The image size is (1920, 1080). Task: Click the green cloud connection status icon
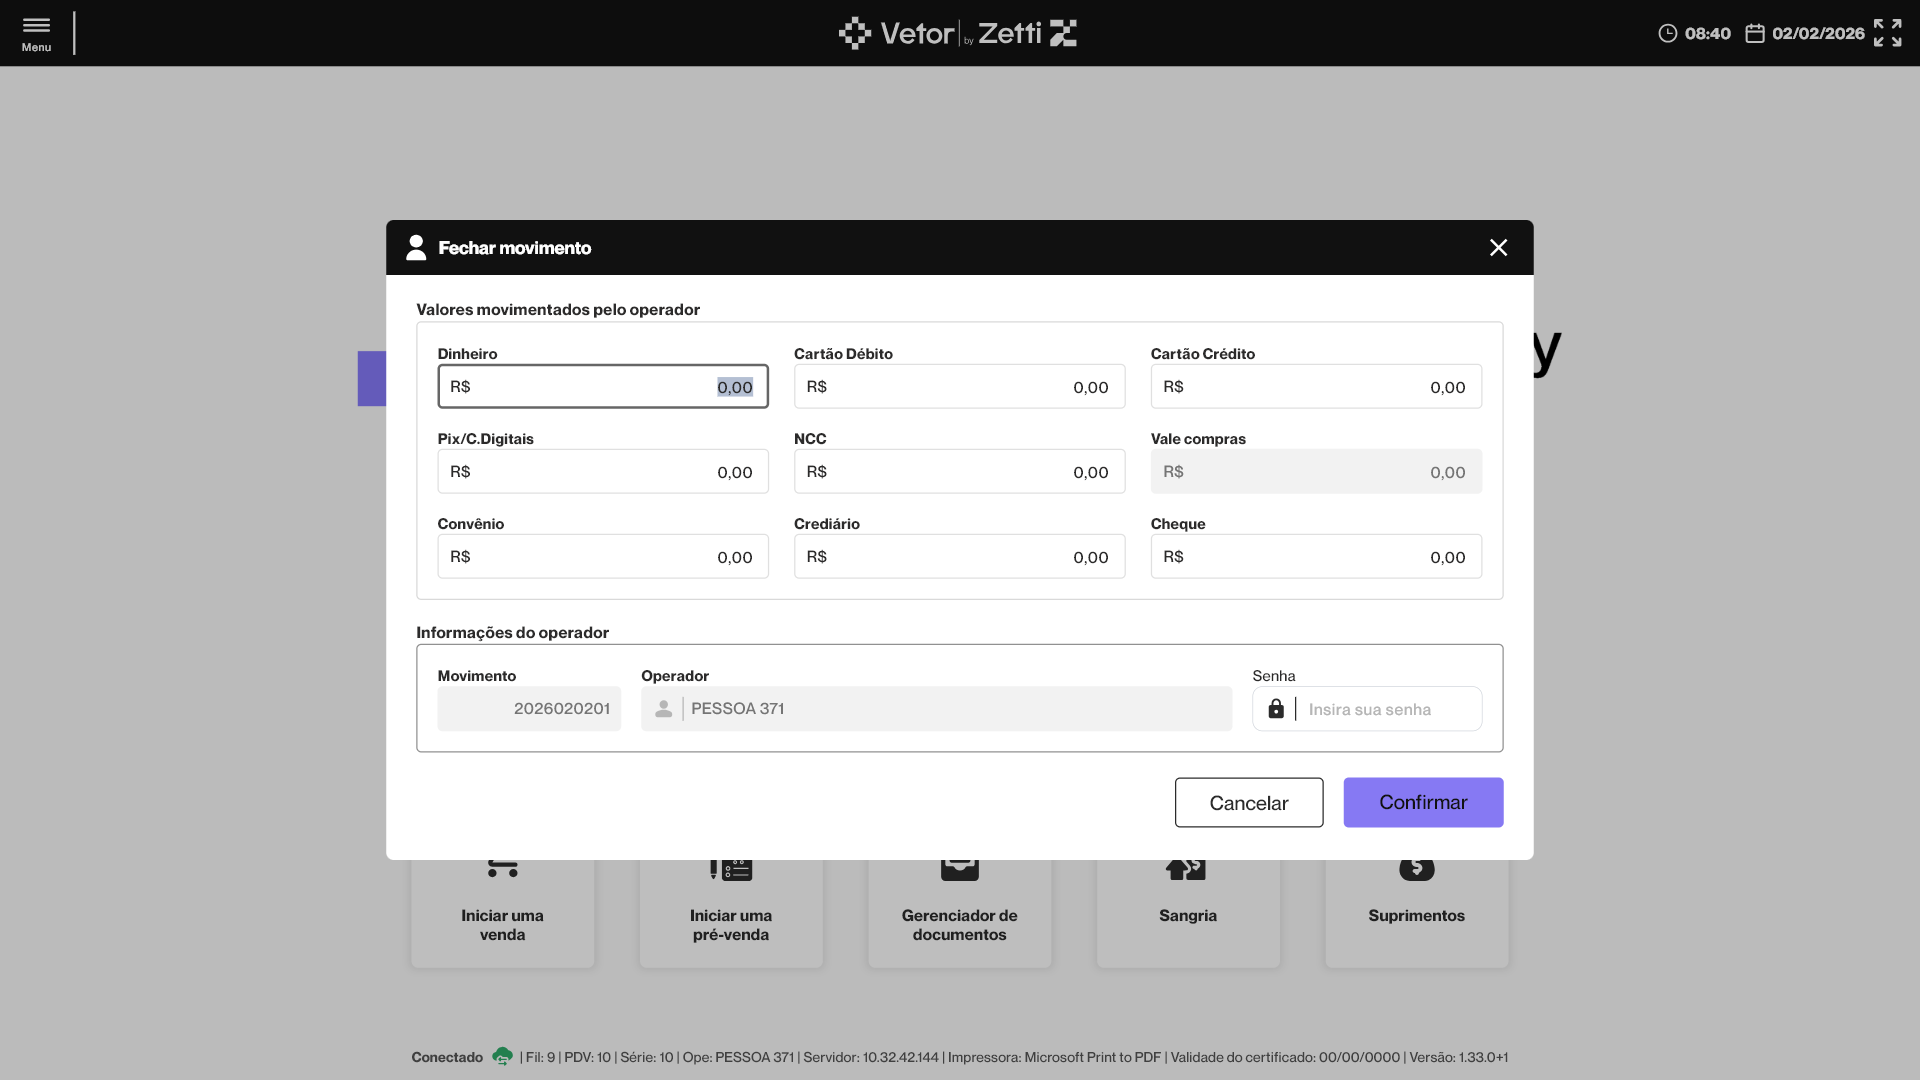(x=502, y=1056)
